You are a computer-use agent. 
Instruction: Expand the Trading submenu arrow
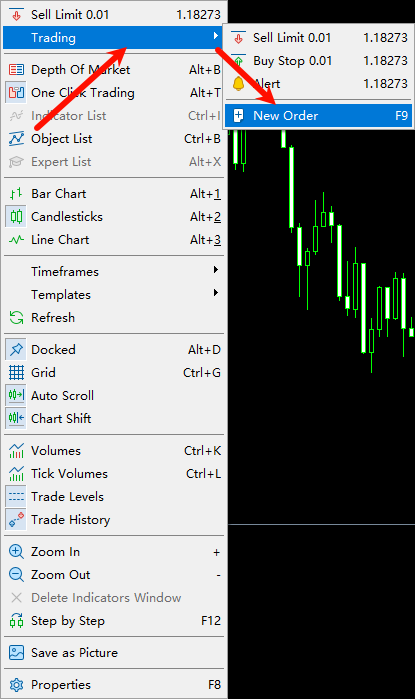(x=216, y=36)
